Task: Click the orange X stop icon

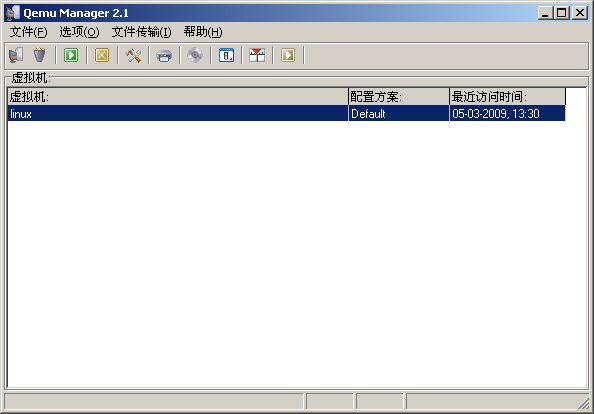Action: (x=102, y=55)
